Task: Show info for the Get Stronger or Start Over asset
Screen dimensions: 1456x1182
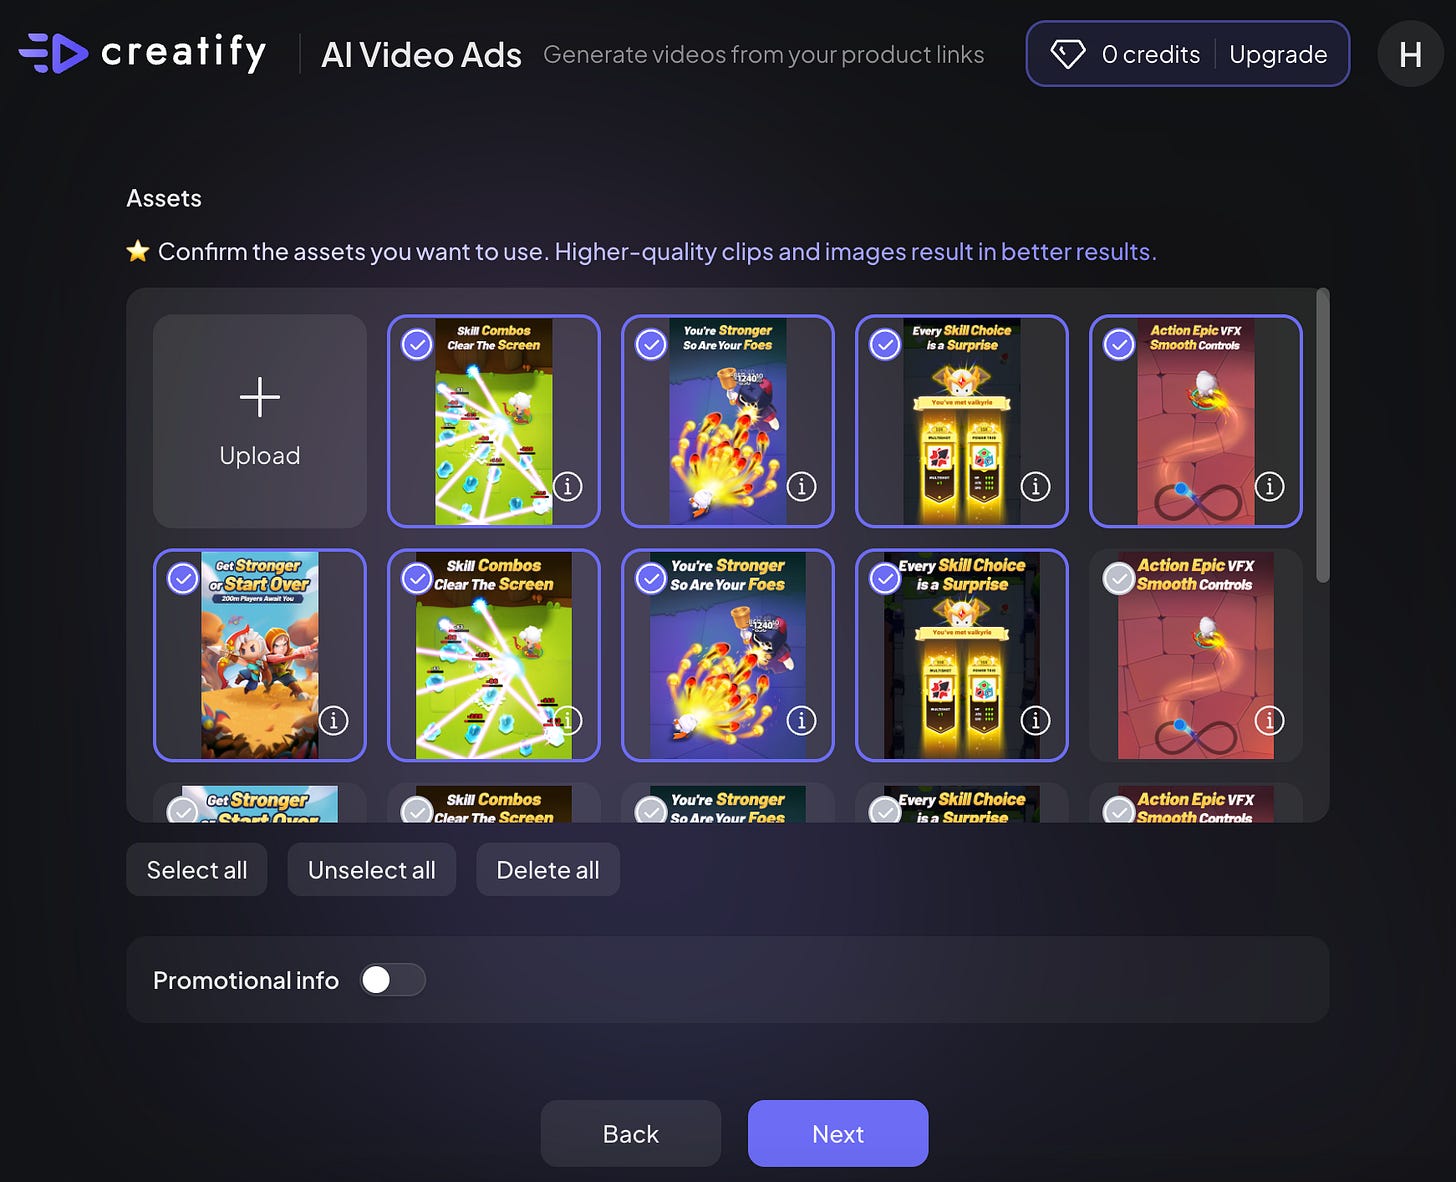Action: [x=333, y=721]
